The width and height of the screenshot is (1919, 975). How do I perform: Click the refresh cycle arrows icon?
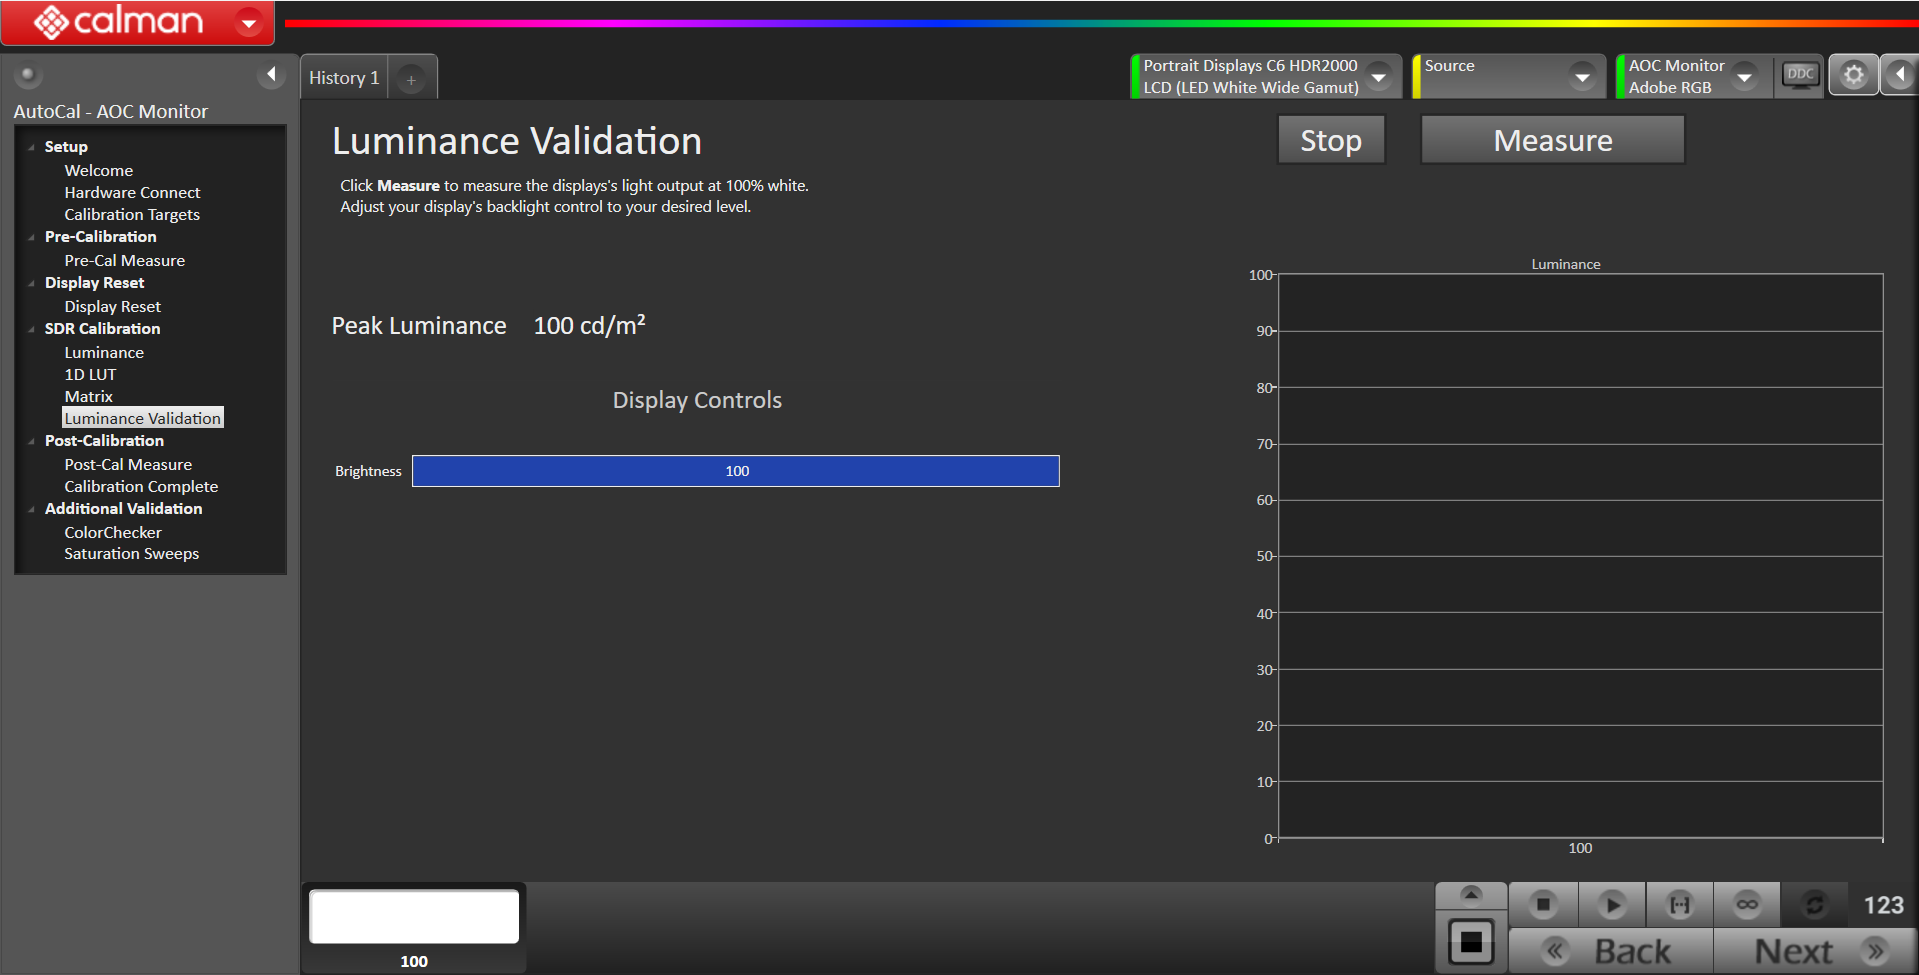coord(1814,905)
